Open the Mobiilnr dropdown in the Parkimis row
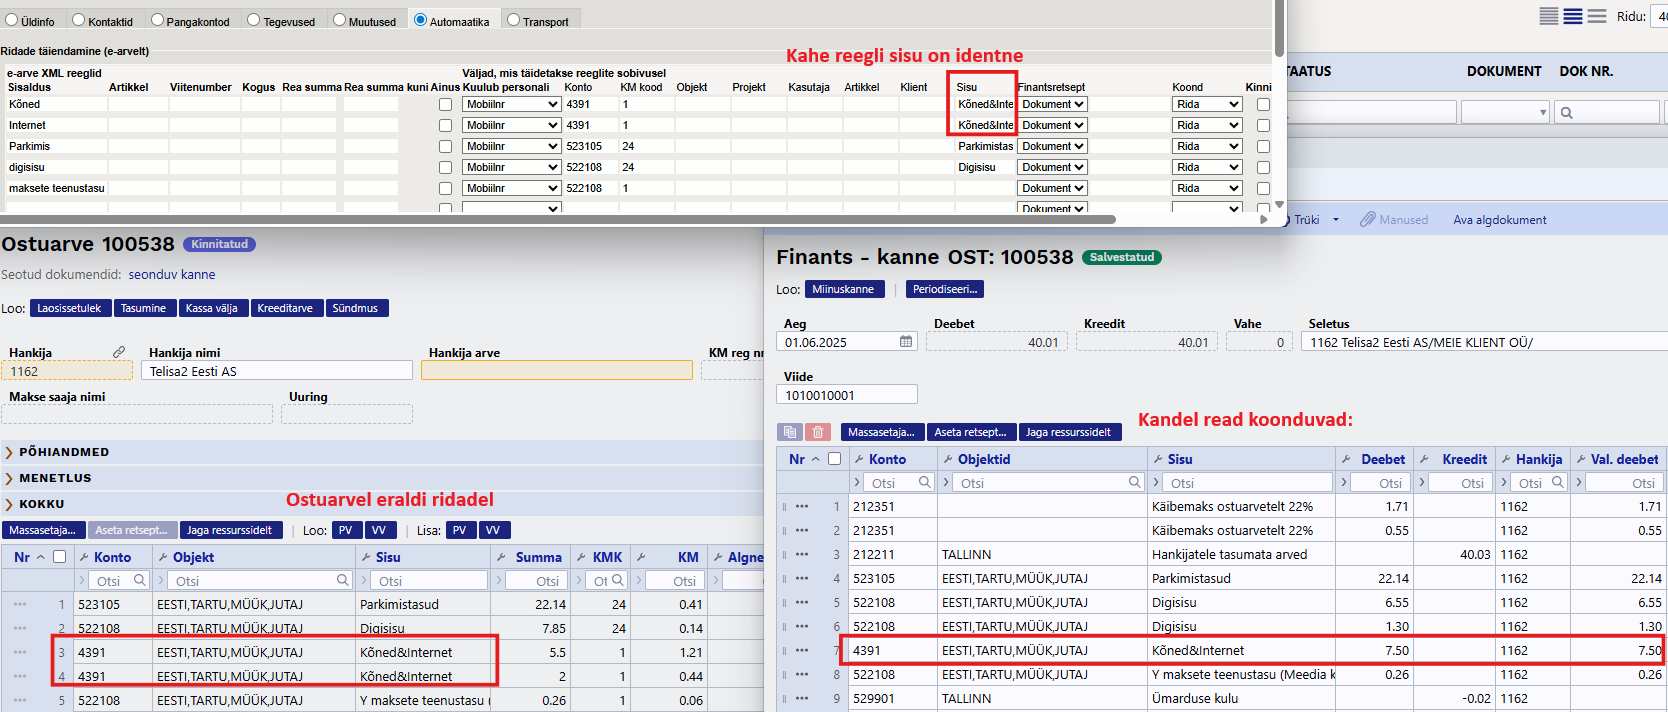This screenshot has height=712, width=1668. coord(511,146)
